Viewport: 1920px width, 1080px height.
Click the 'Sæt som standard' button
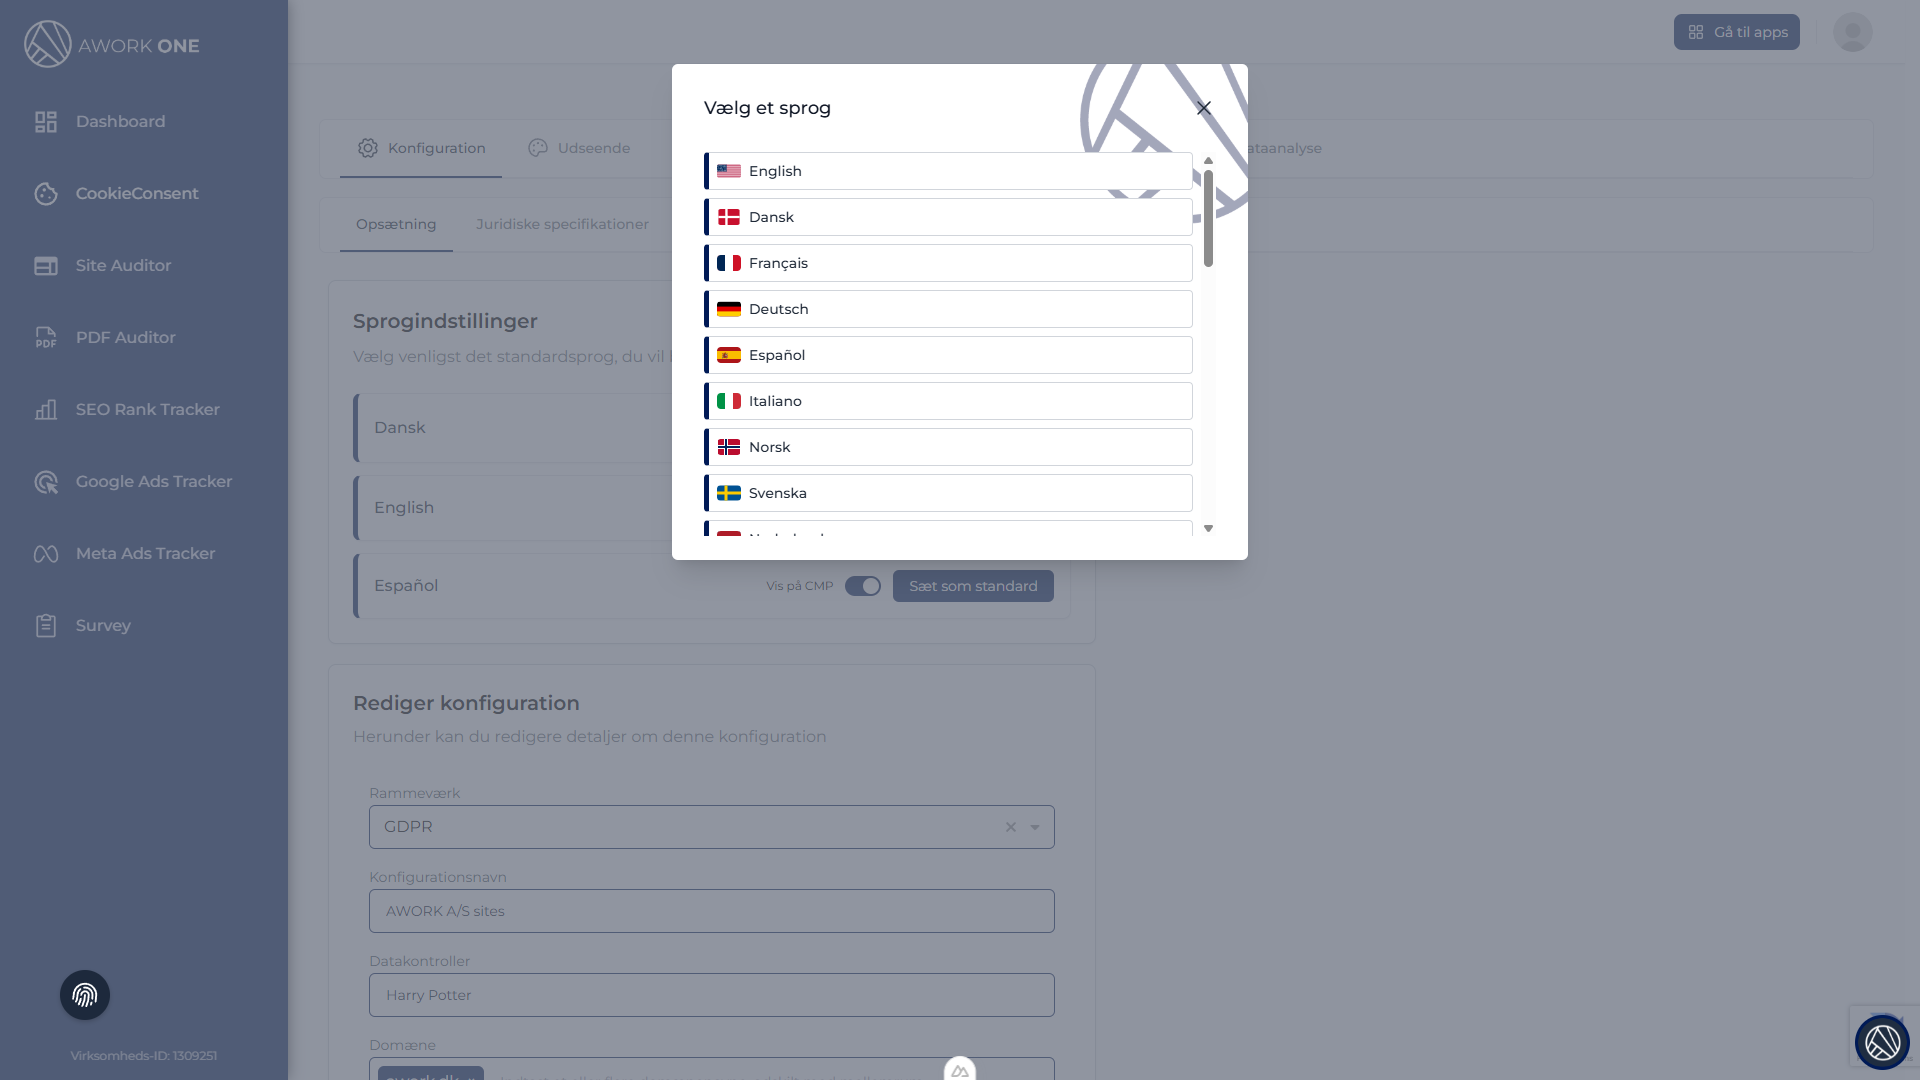pyautogui.click(x=973, y=586)
